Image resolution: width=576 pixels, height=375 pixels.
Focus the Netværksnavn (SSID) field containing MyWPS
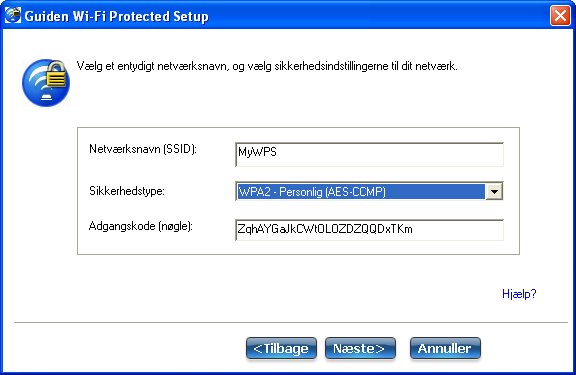point(369,155)
